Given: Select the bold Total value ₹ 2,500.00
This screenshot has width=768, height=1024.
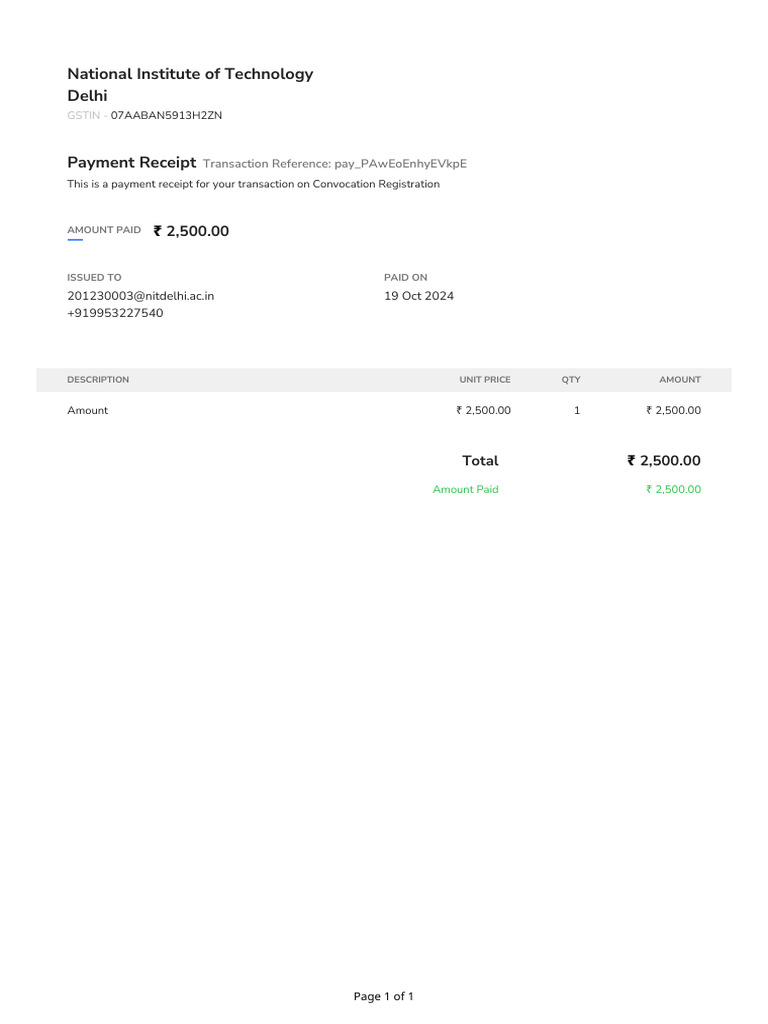Looking at the screenshot, I should point(664,460).
